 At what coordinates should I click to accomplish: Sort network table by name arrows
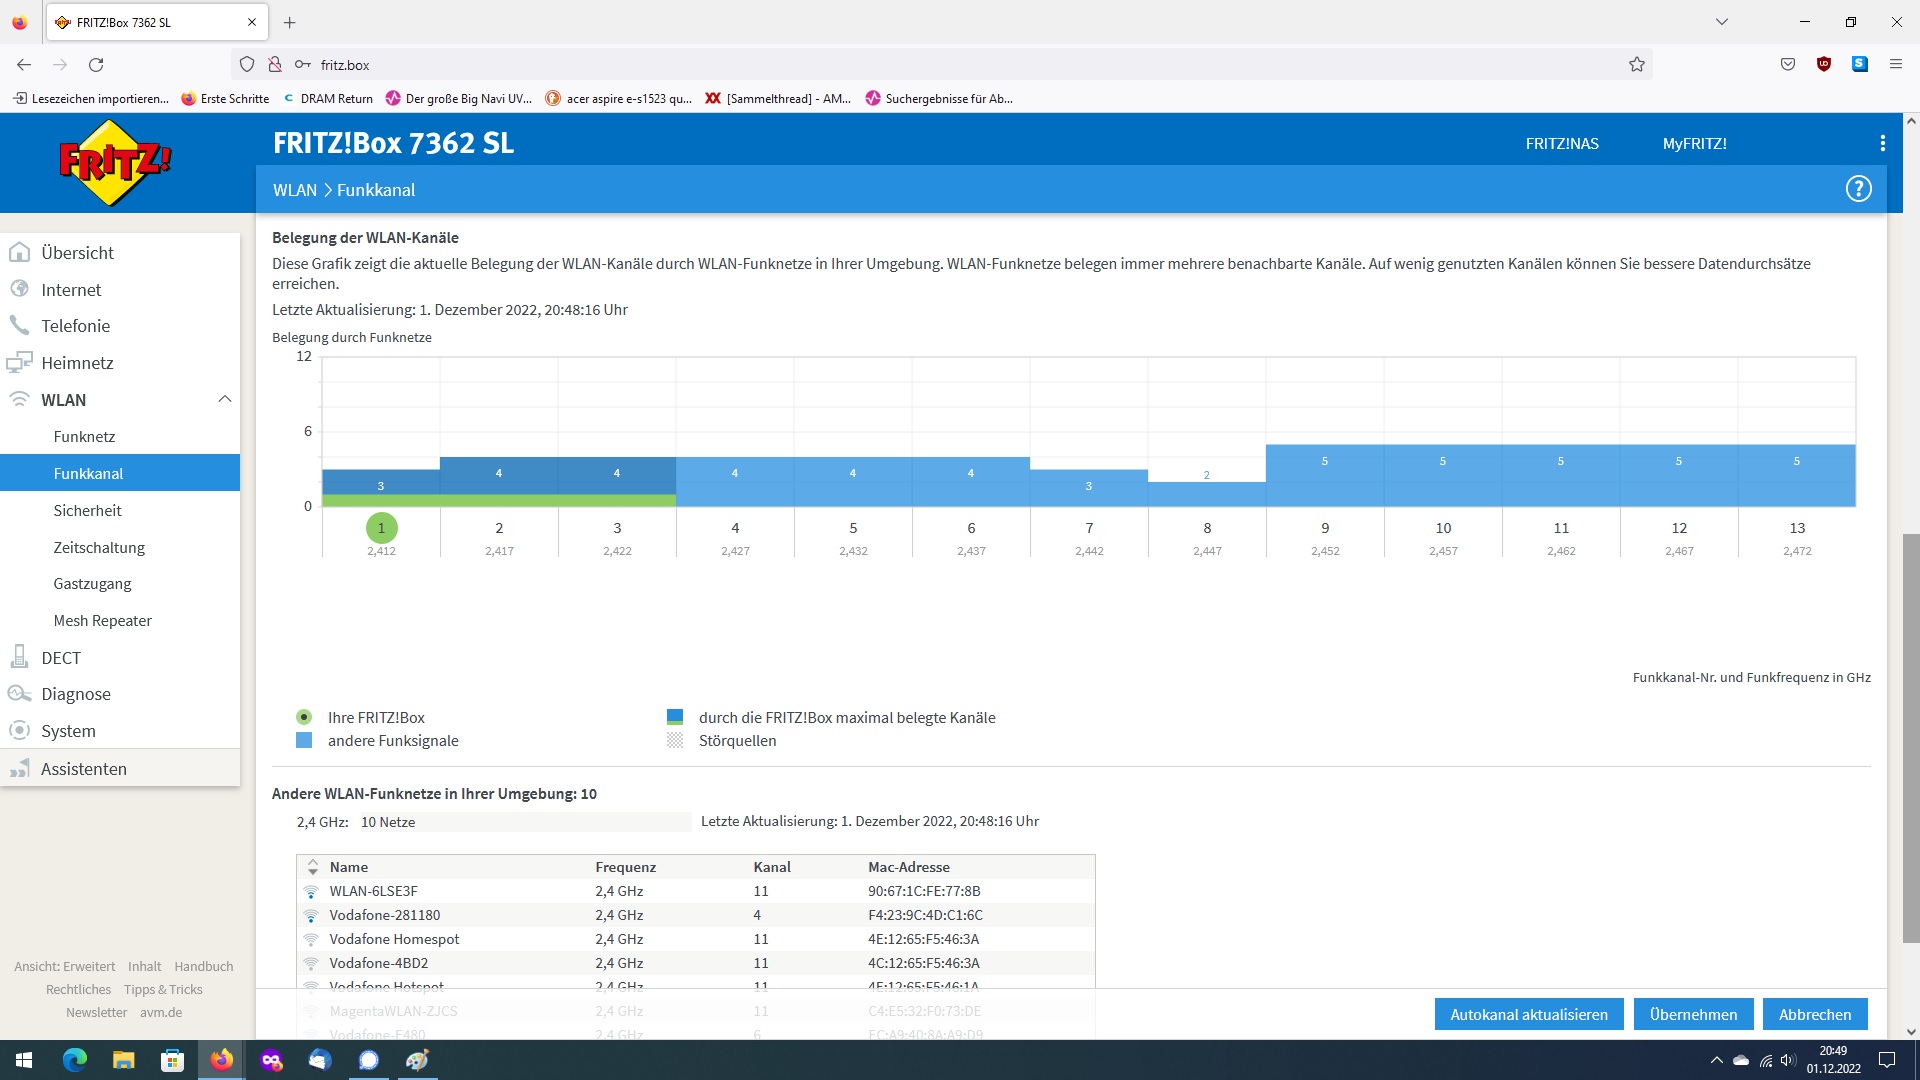(x=313, y=867)
